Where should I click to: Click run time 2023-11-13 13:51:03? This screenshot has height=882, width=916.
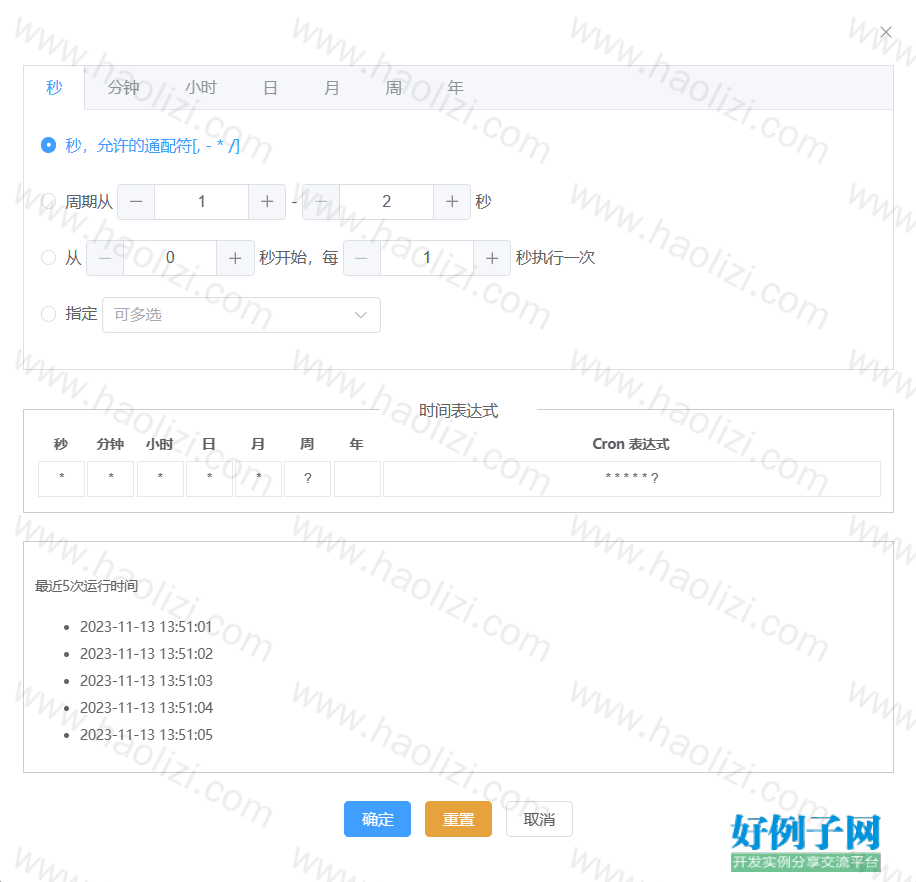coord(146,680)
